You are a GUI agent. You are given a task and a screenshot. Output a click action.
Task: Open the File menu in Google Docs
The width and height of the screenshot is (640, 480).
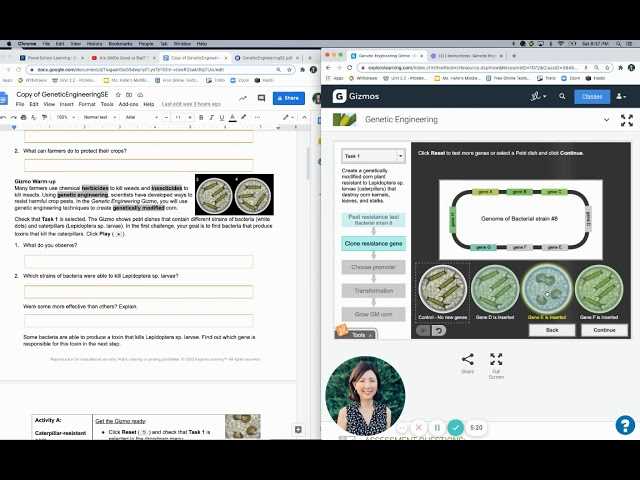pyautogui.click(x=20, y=104)
